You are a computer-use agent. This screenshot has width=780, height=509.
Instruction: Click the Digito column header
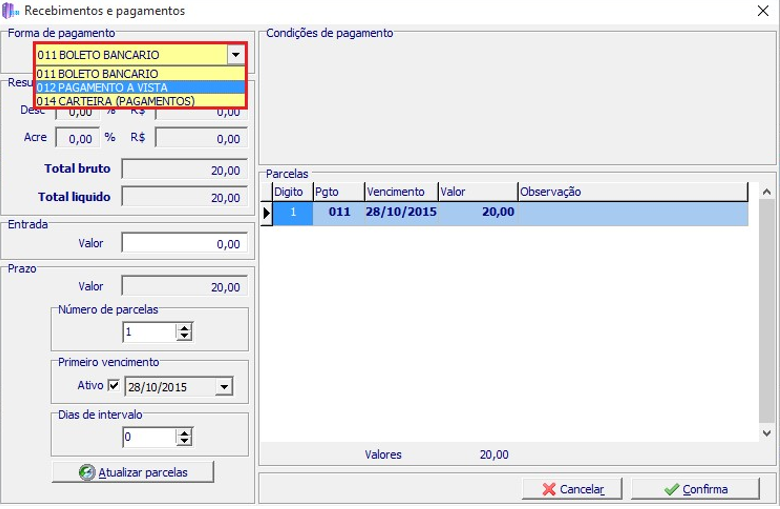[x=292, y=192]
